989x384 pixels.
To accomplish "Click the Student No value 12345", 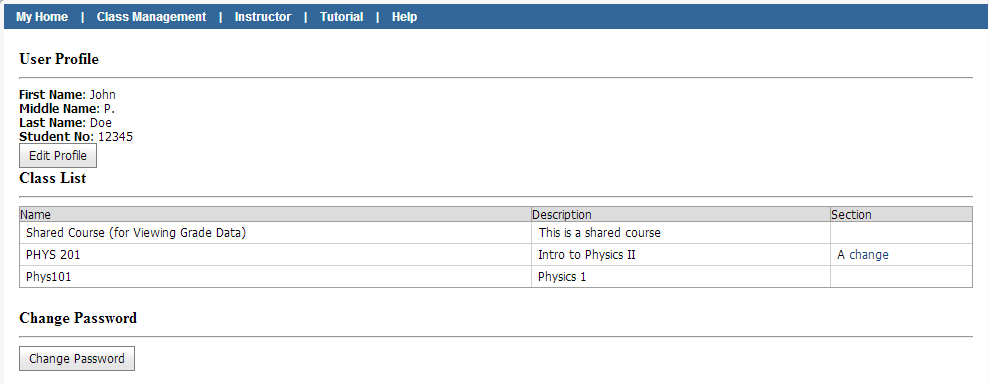I will (115, 137).
